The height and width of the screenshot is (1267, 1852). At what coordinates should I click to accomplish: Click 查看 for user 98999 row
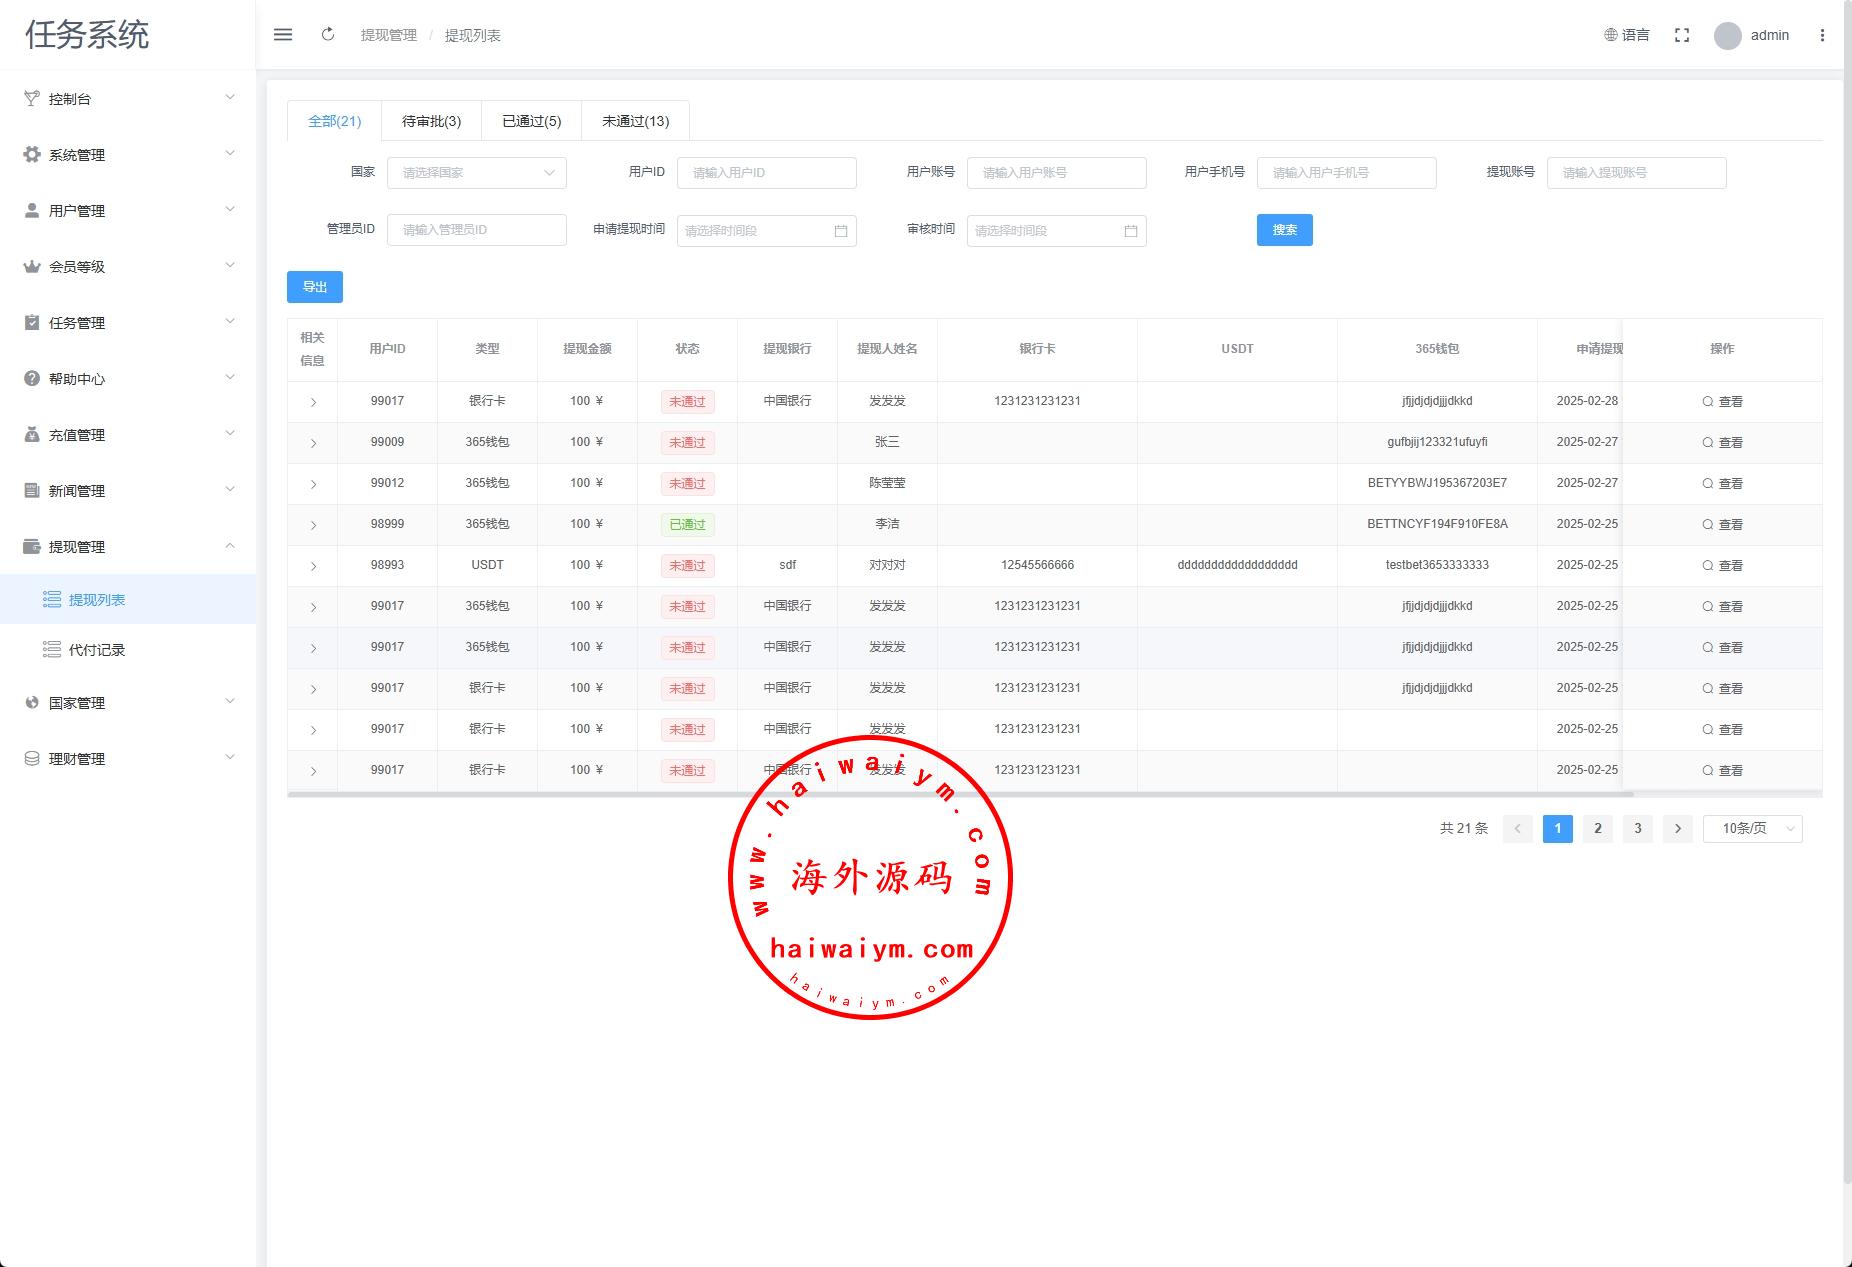(1722, 525)
